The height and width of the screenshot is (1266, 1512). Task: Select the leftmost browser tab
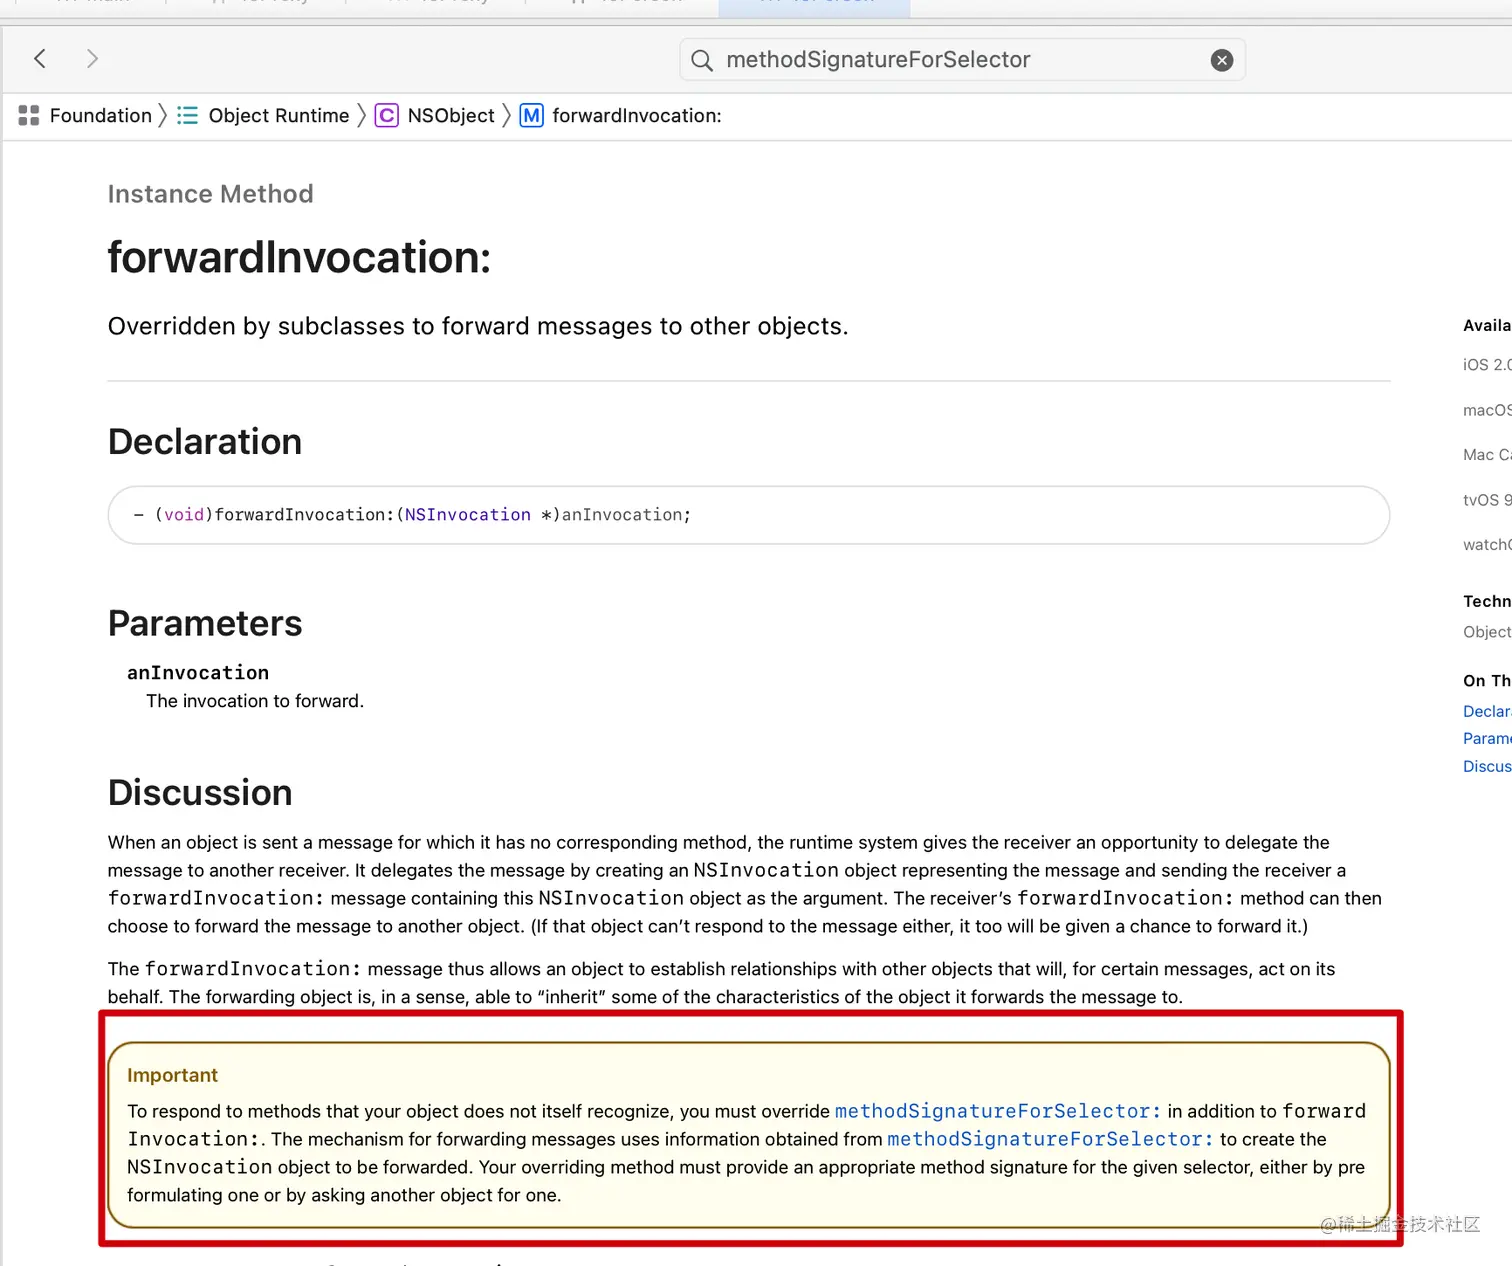(x=90, y=4)
